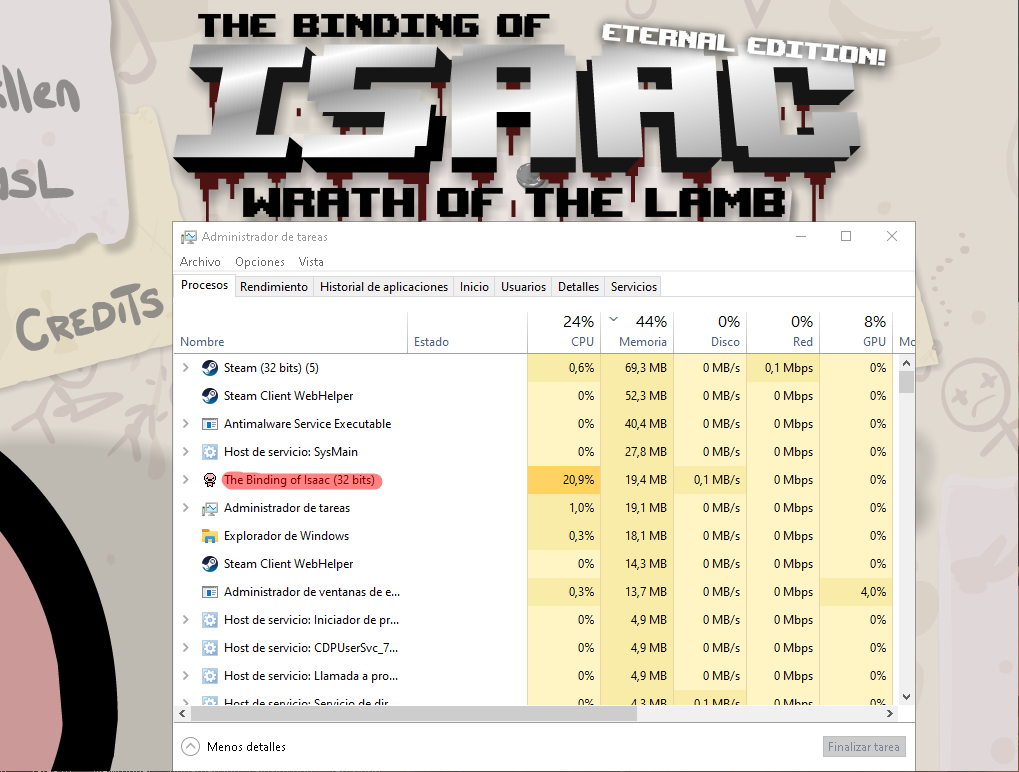Click the Antimalware Service Executable icon
This screenshot has width=1019, height=772.
[x=209, y=424]
